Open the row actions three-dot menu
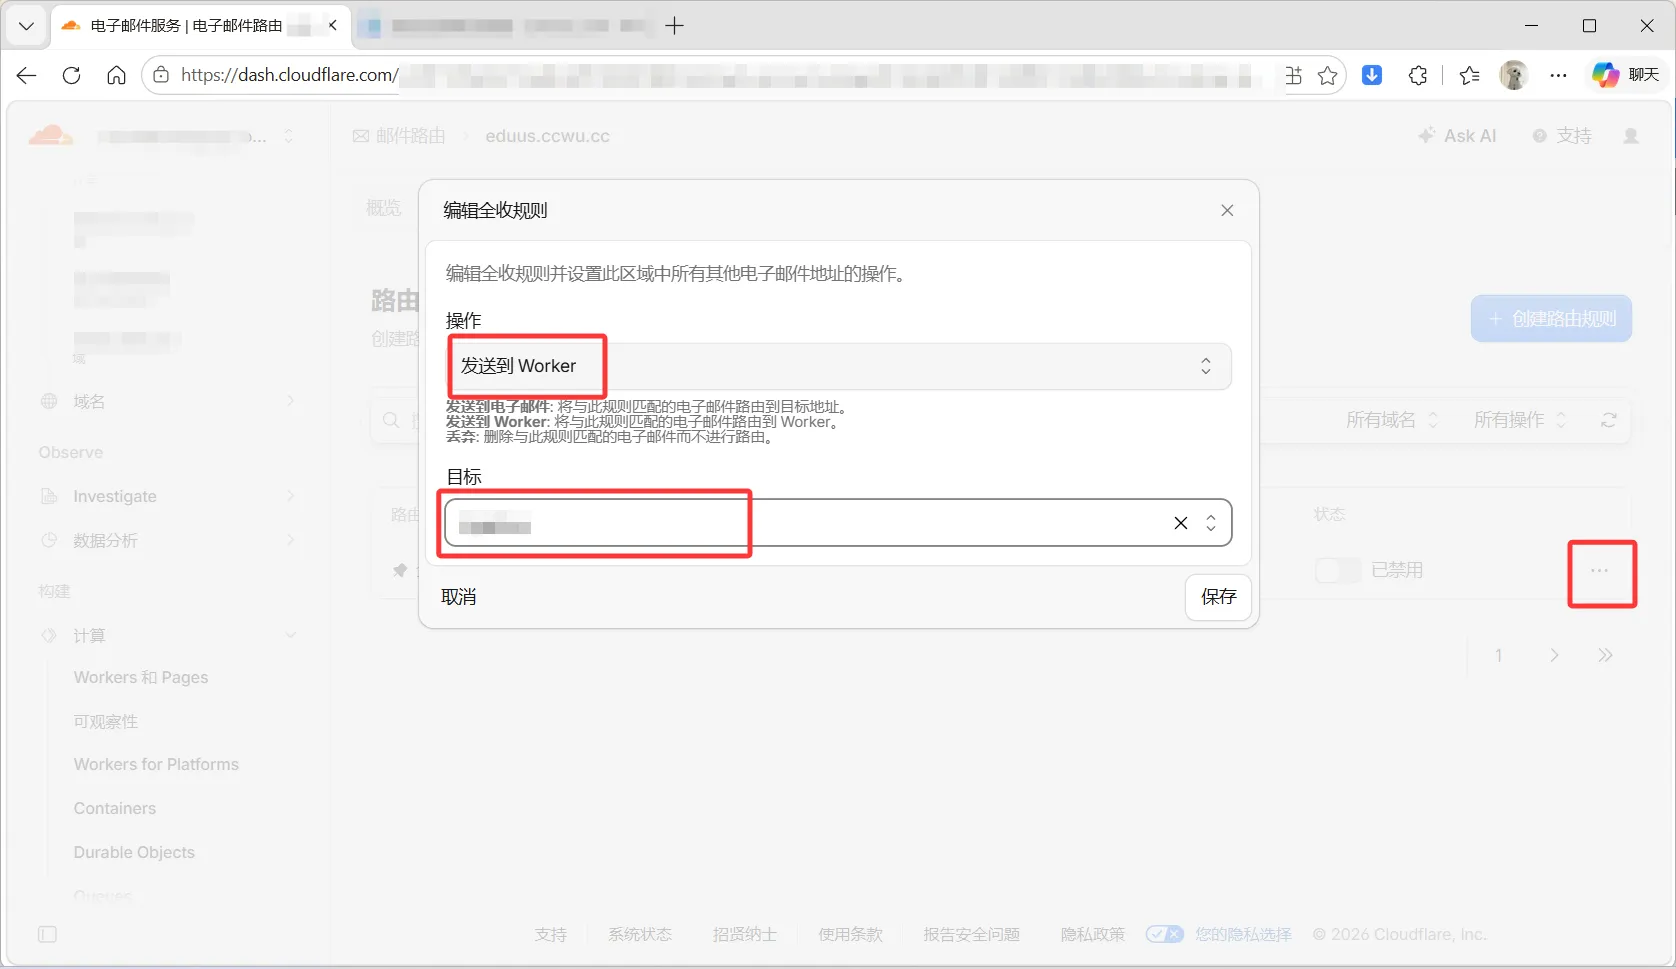This screenshot has height=969, width=1676. point(1600,570)
